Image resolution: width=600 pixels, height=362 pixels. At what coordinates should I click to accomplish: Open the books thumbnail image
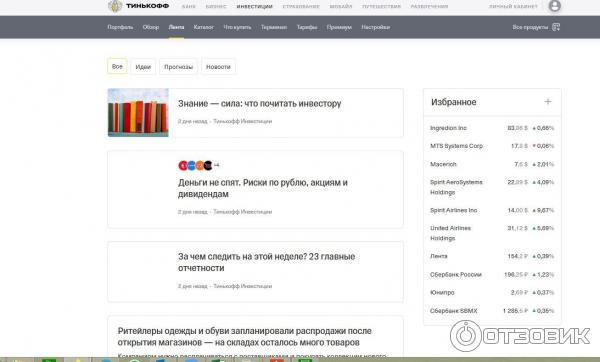[x=138, y=113]
